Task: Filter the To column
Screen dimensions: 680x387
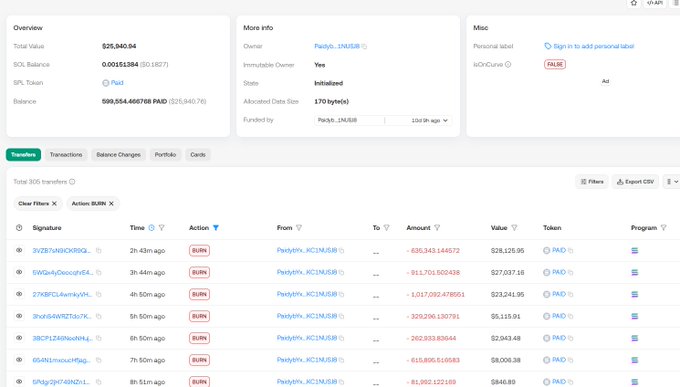Action: (386, 228)
